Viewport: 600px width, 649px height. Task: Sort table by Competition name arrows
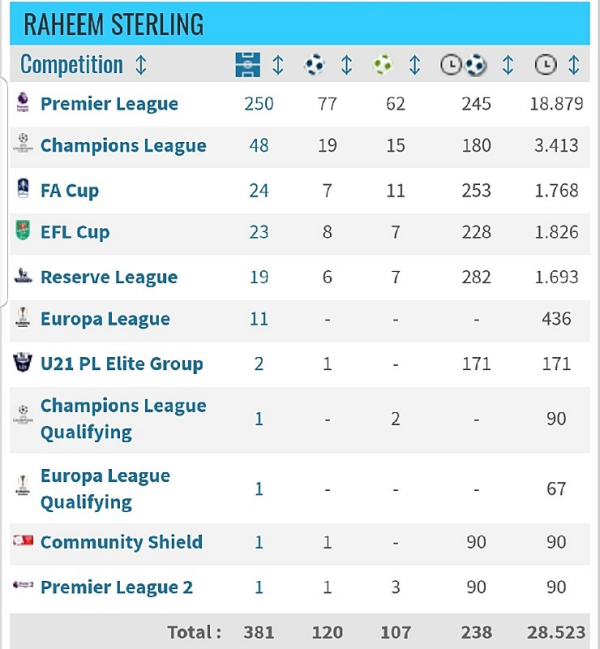(x=141, y=65)
